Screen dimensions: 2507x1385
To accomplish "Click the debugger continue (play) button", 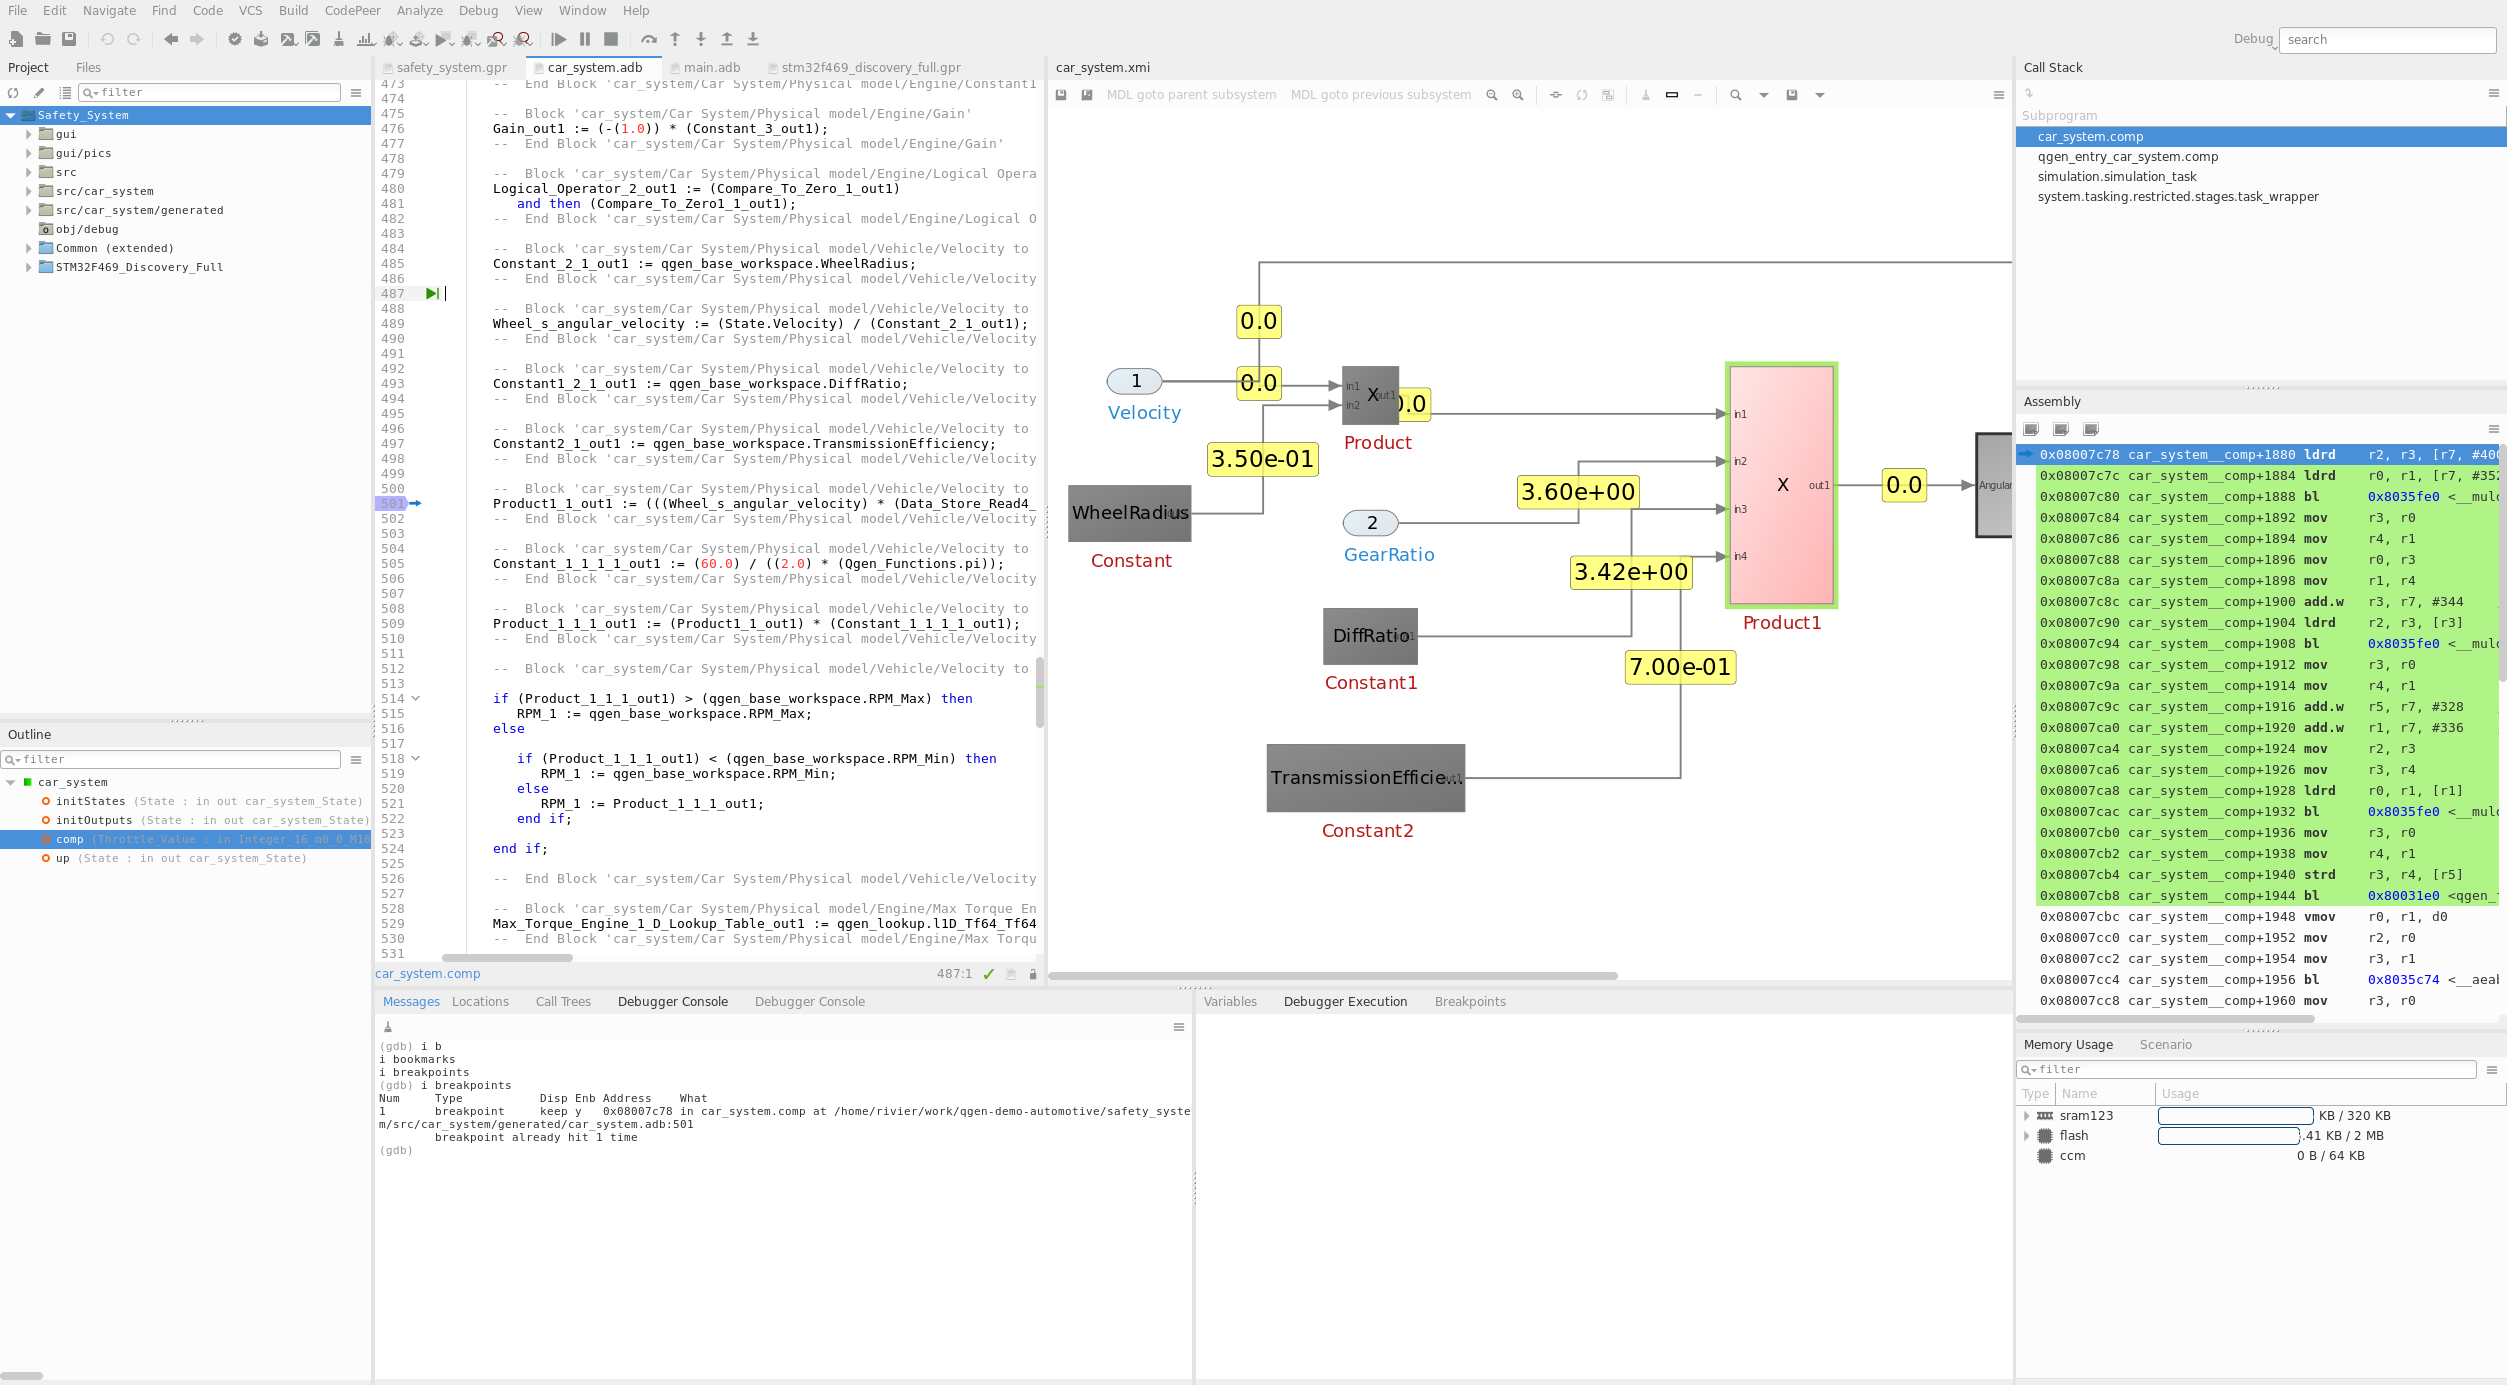I will (559, 39).
